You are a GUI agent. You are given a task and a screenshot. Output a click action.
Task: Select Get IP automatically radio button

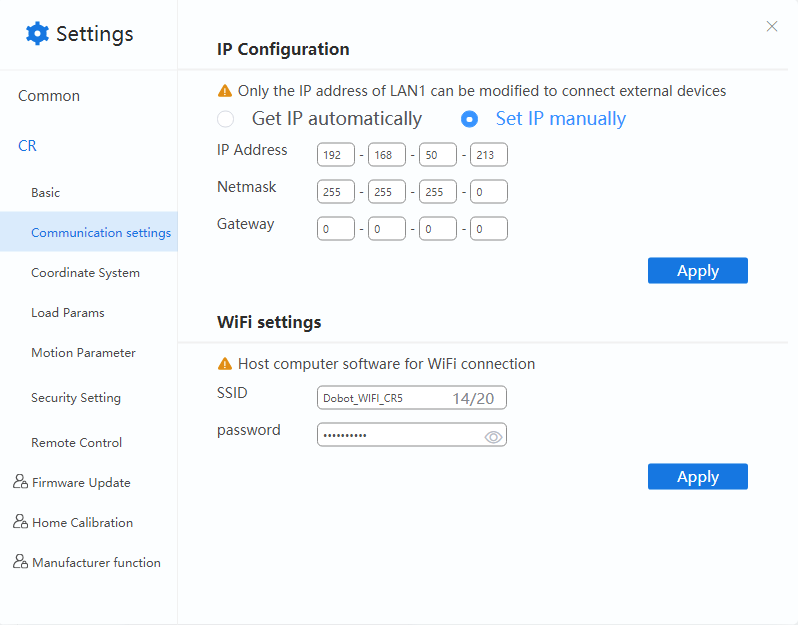[x=226, y=119]
